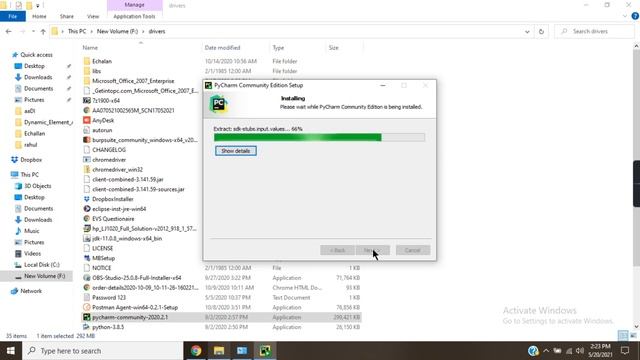
Task: Select Network in the navigation pane
Action: point(31,291)
